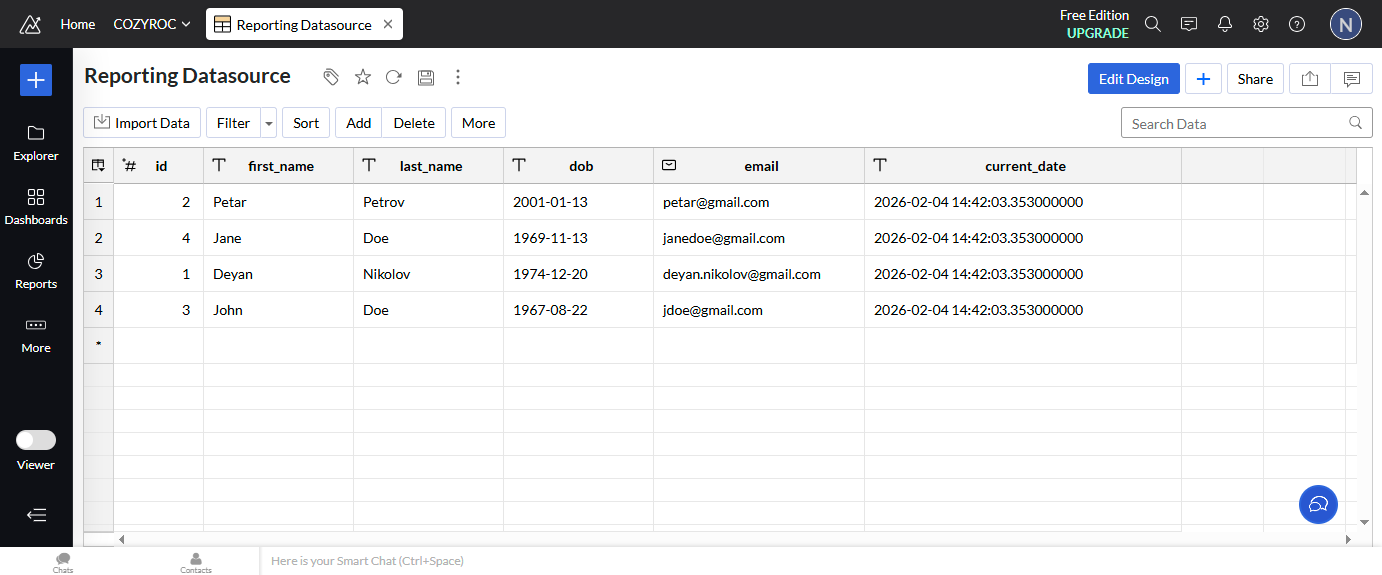Close the Reporting Datasource tab

[x=388, y=24]
